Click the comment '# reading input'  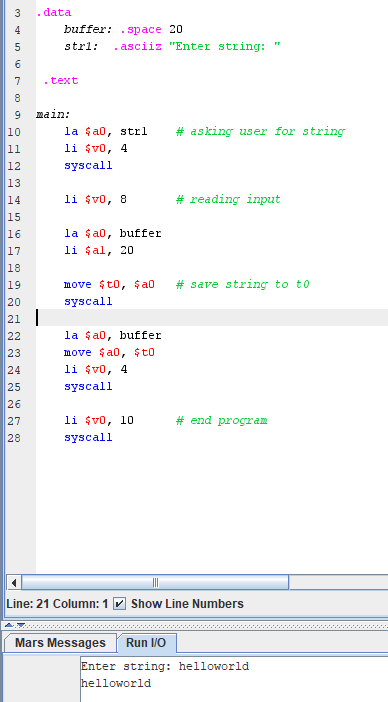tap(228, 200)
